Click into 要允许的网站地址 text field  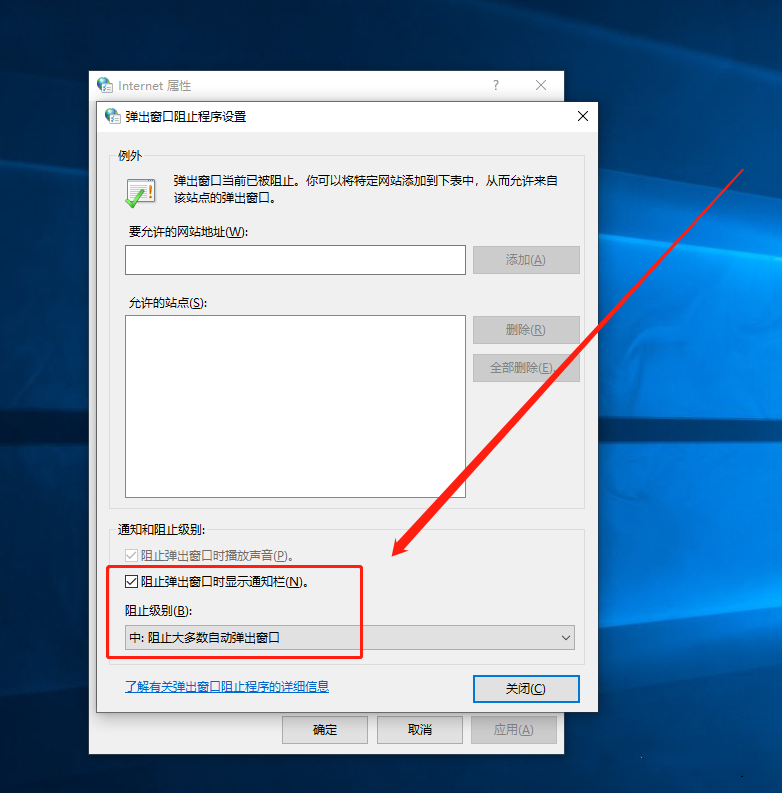pyautogui.click(x=295, y=260)
